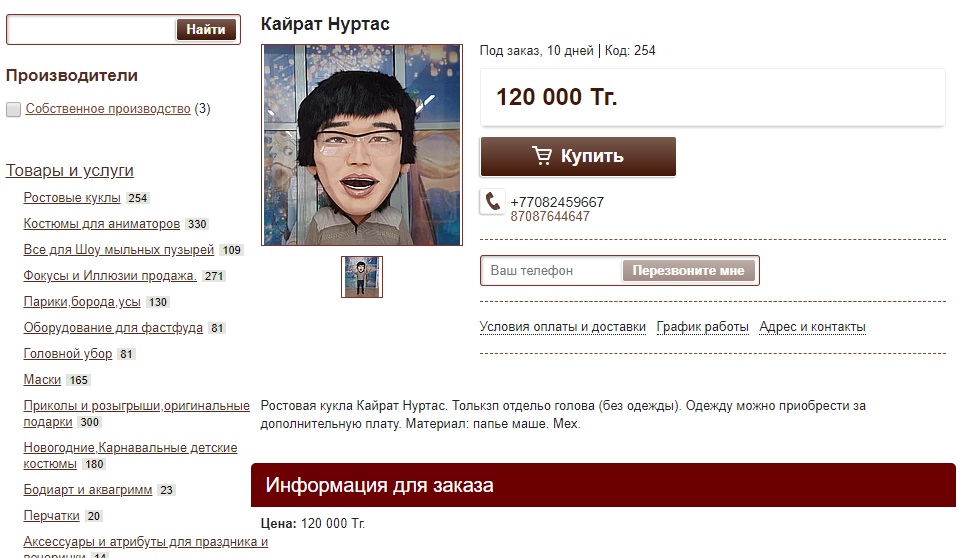Viewport: 968px width, 558px height.
Task: Open the Адрес и контакты link
Action: pyautogui.click(x=812, y=327)
